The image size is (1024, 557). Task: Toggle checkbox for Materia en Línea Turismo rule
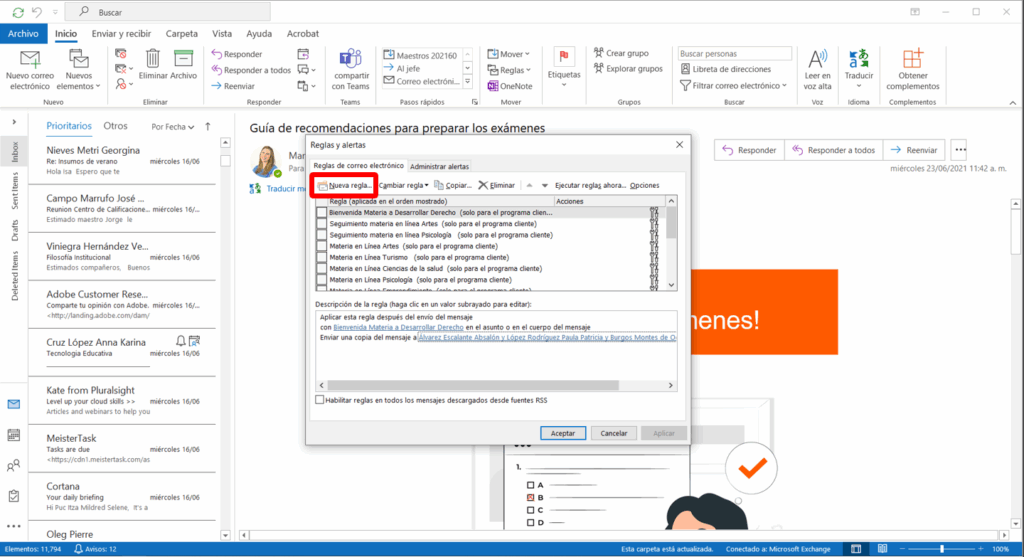[x=321, y=257]
